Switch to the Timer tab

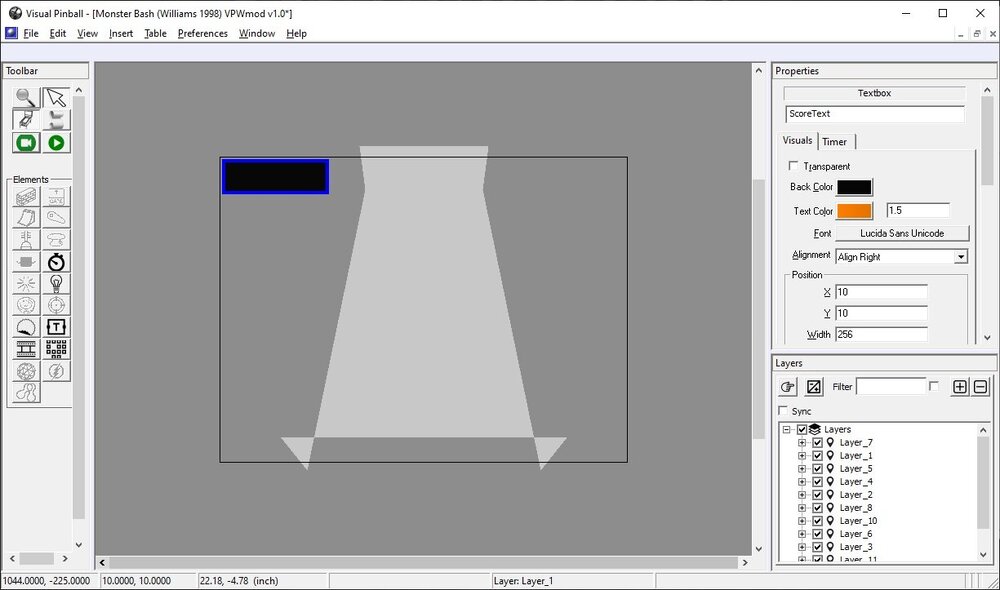coord(834,142)
